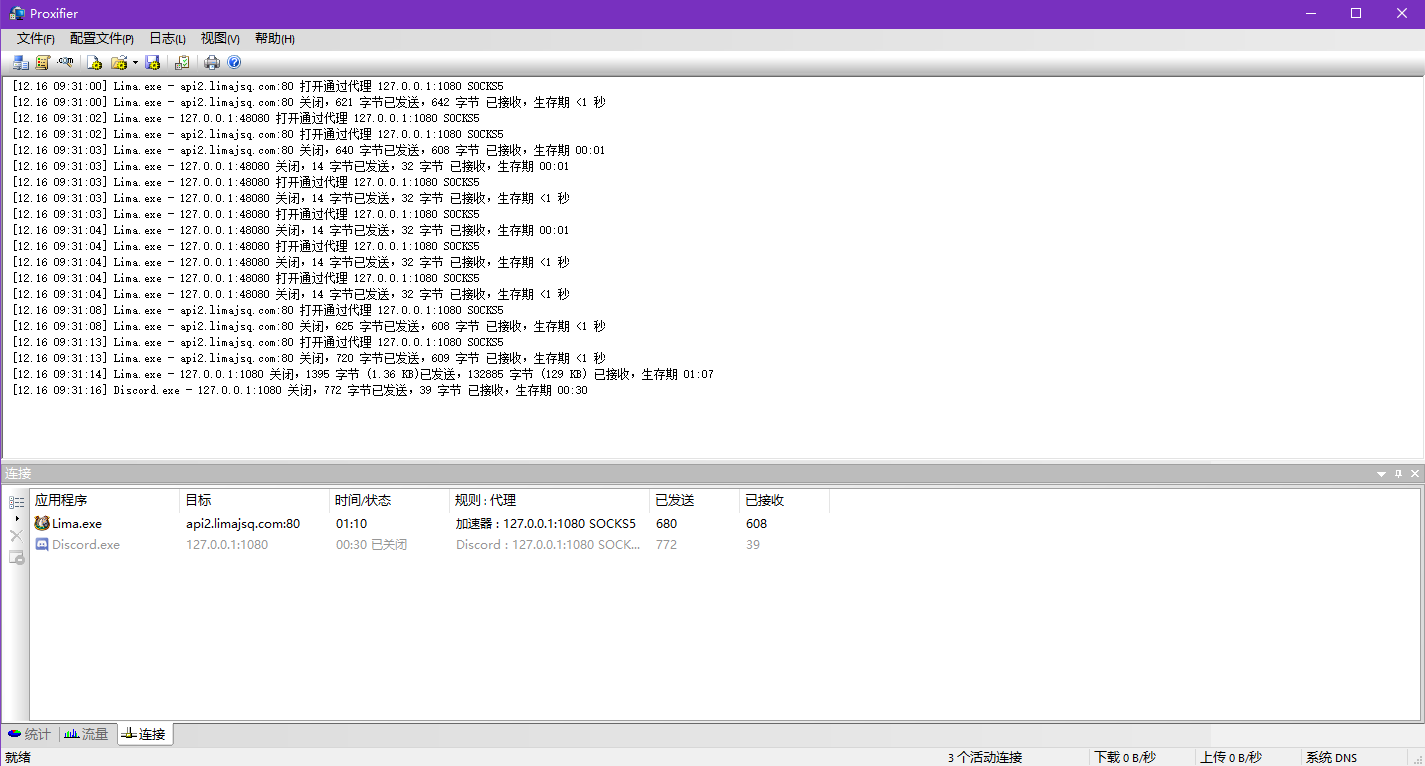Select the 连接 tab

144,734
